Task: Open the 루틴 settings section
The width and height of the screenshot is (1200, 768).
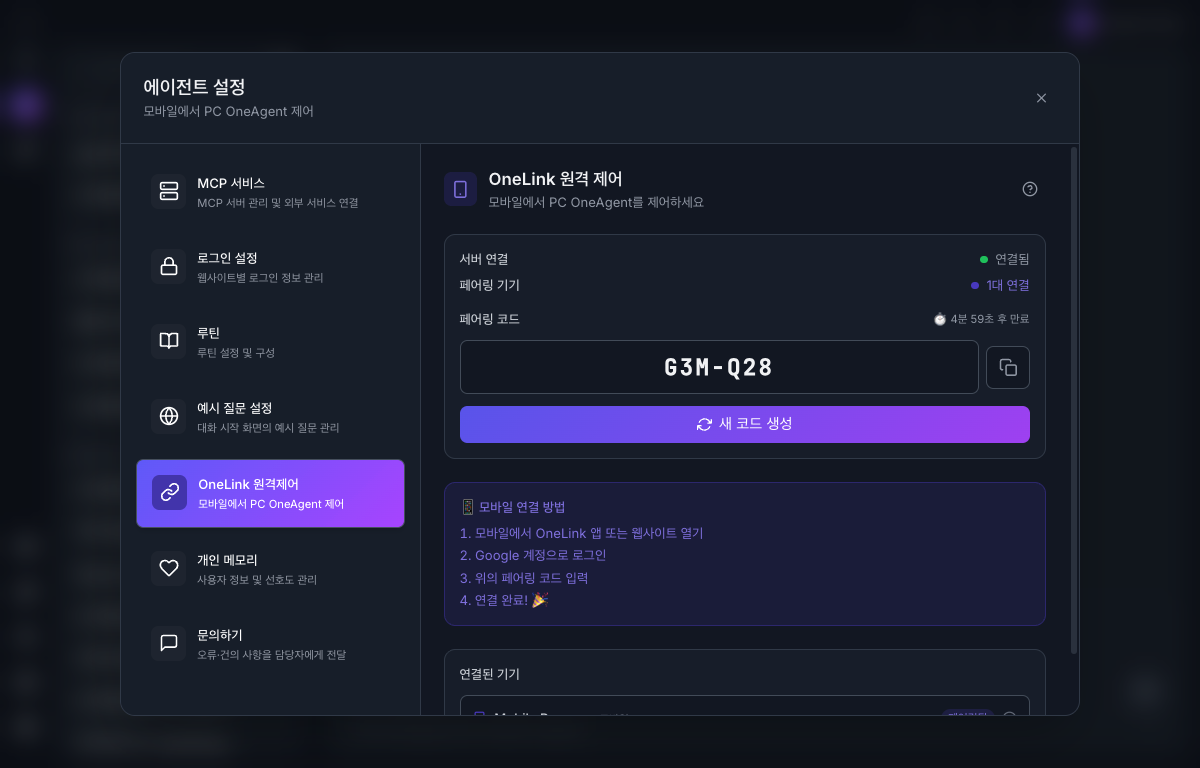Action: click(270, 342)
